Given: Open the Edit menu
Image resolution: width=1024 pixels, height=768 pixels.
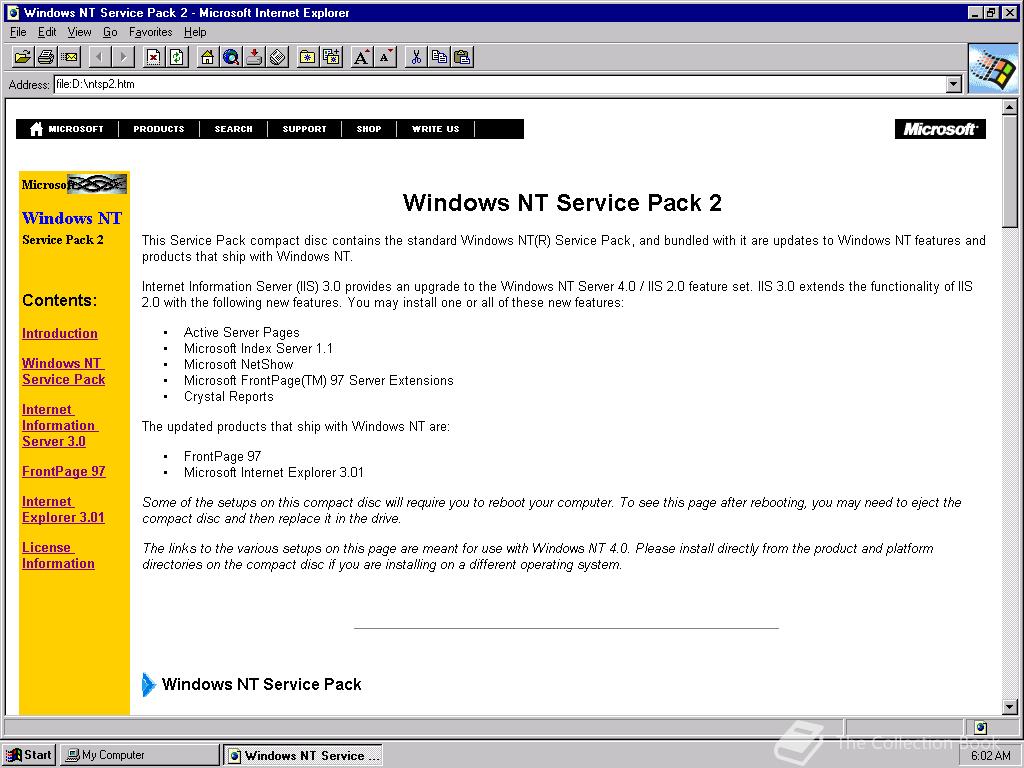Looking at the screenshot, I should tap(47, 32).
